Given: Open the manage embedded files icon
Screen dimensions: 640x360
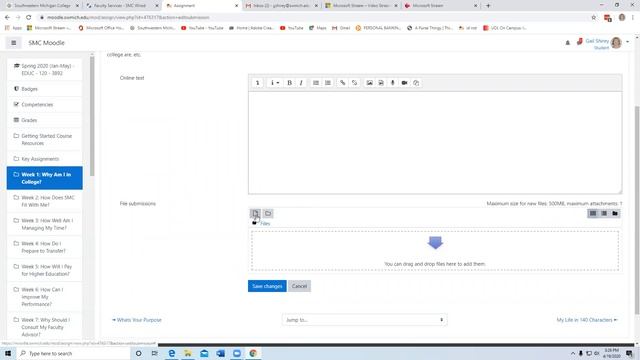Looking at the screenshot, I should (416, 83).
